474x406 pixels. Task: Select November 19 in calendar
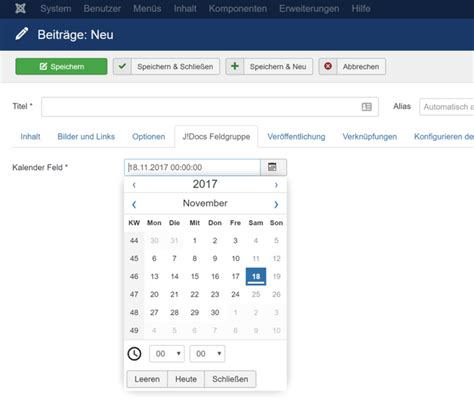[x=276, y=276]
